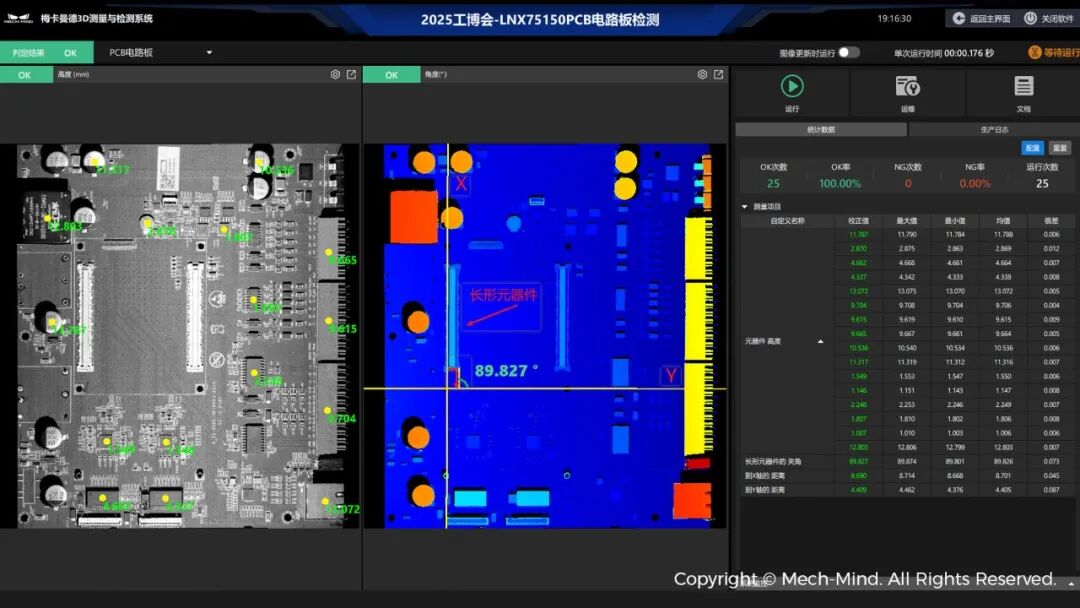The height and width of the screenshot is (608, 1080).
Task: Open settings gear for angle (角度) view
Action: tap(702, 75)
